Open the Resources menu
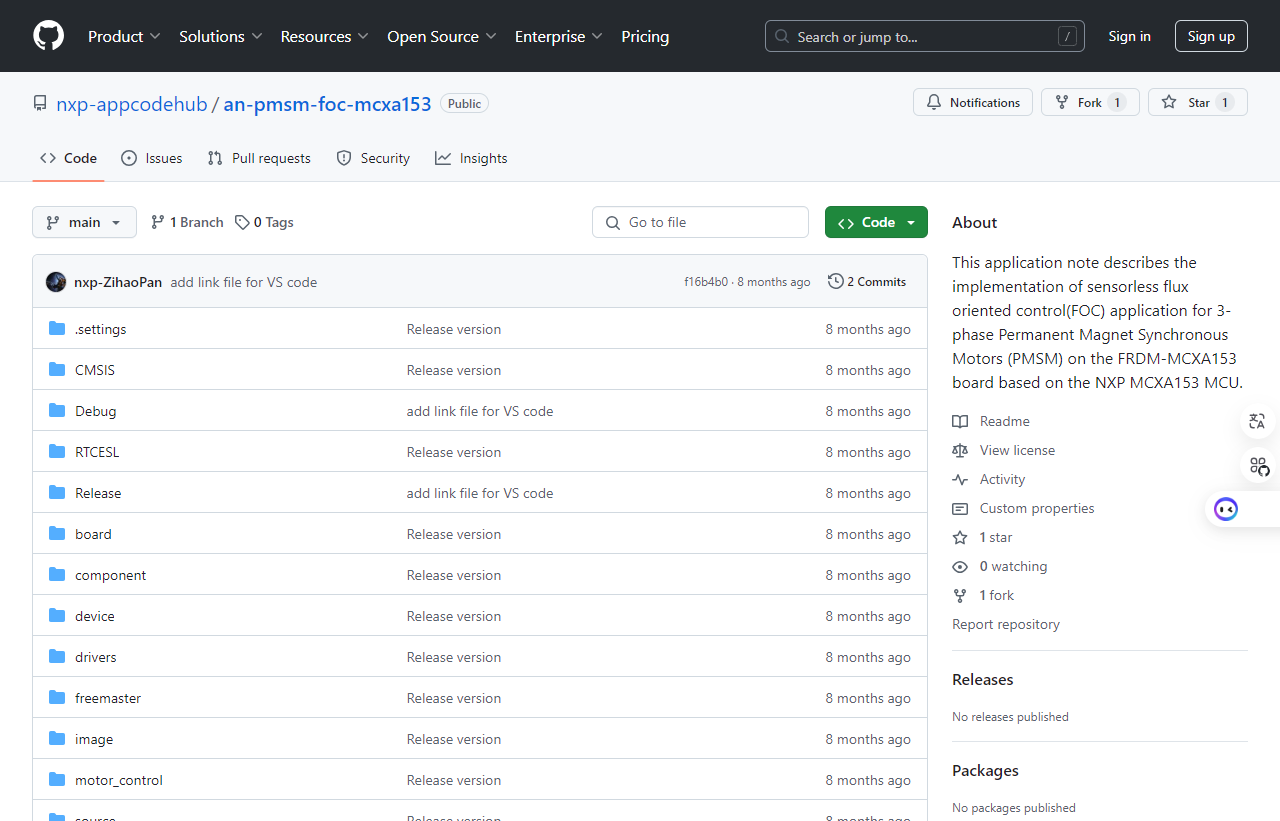The height and width of the screenshot is (821, 1280). pos(325,36)
